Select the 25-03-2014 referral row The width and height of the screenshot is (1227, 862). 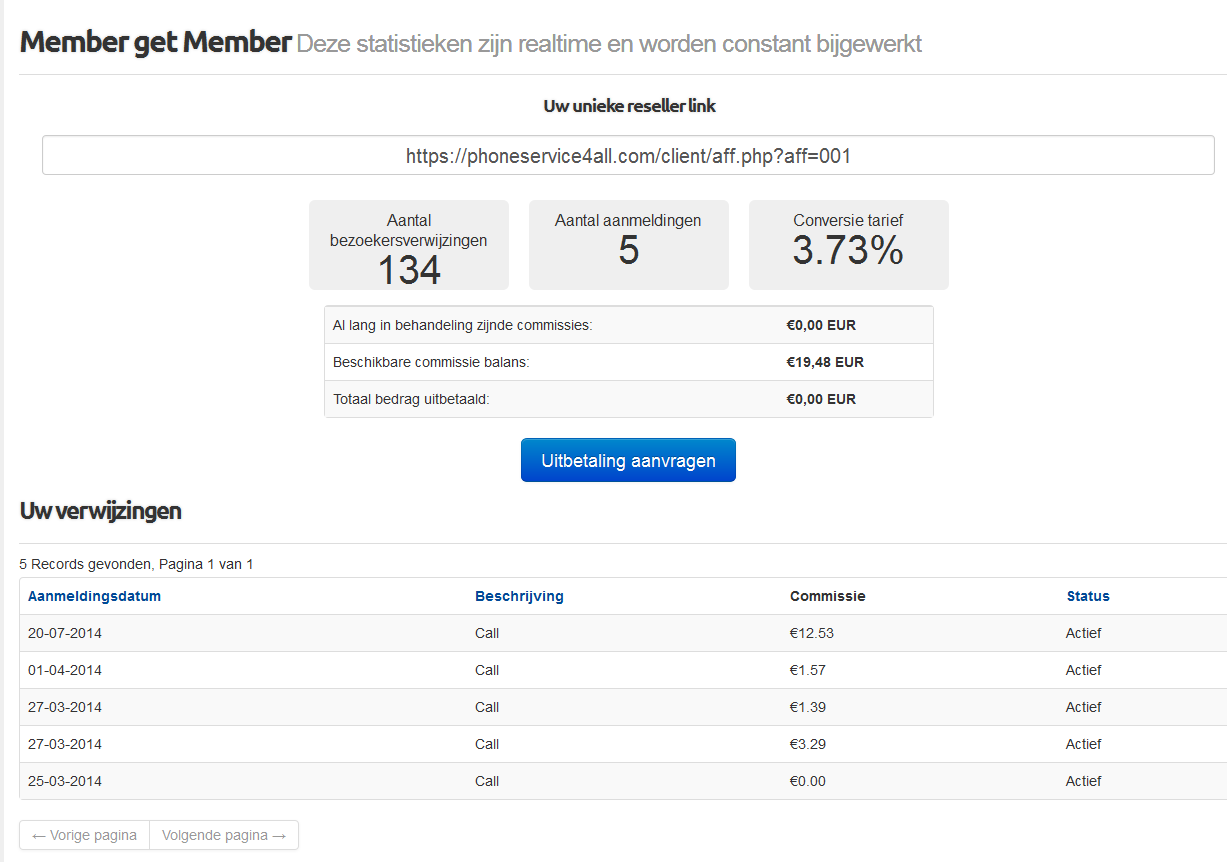64,781
